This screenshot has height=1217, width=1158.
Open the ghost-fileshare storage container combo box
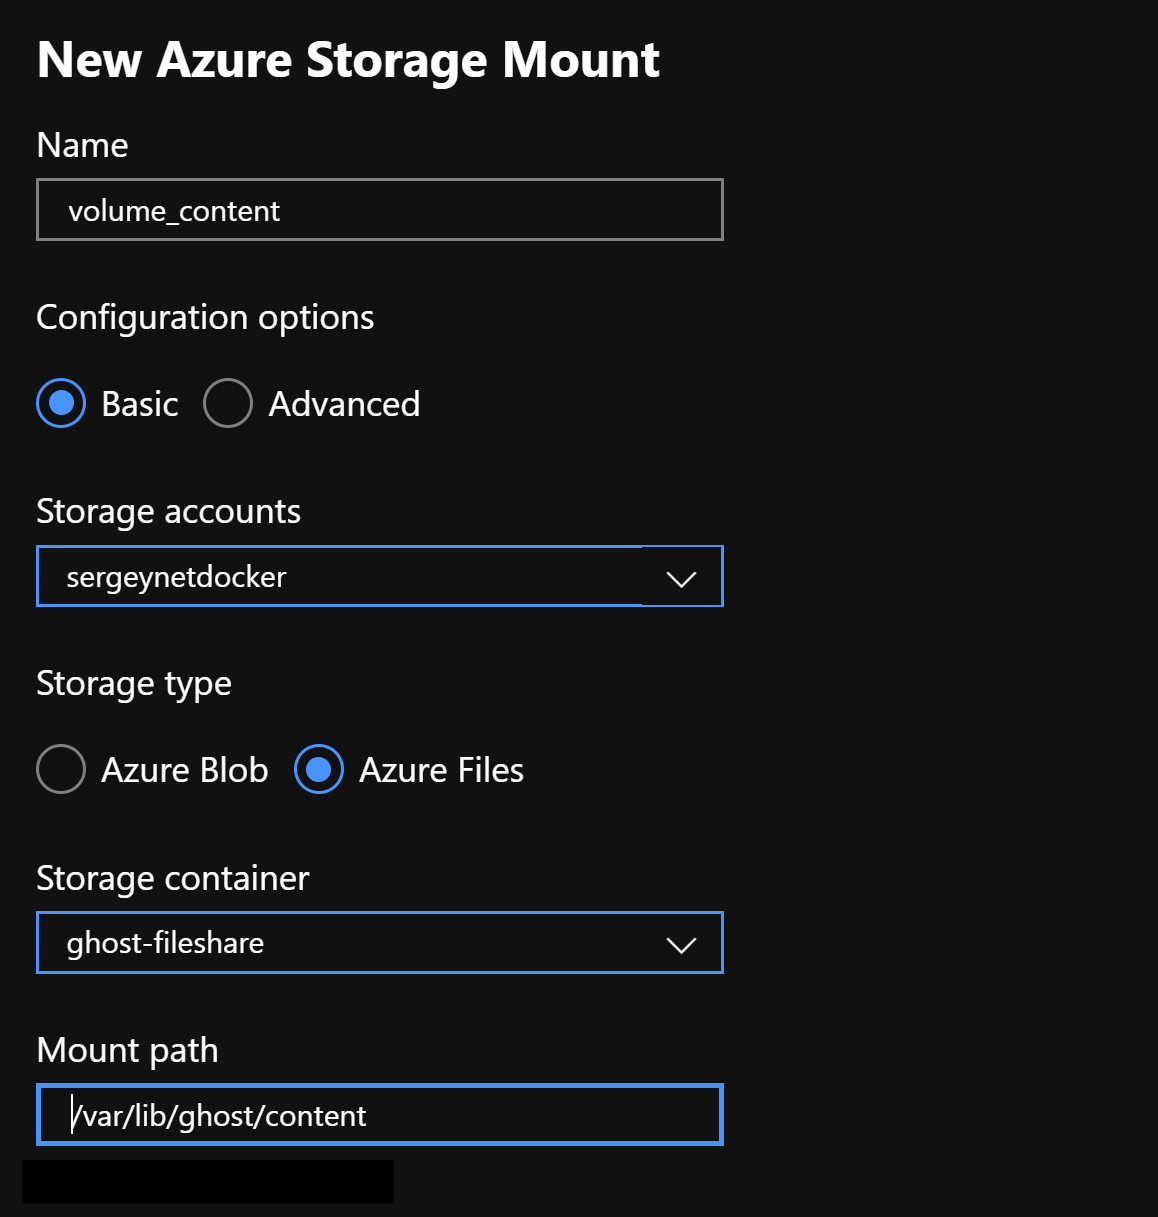[x=340, y=943]
